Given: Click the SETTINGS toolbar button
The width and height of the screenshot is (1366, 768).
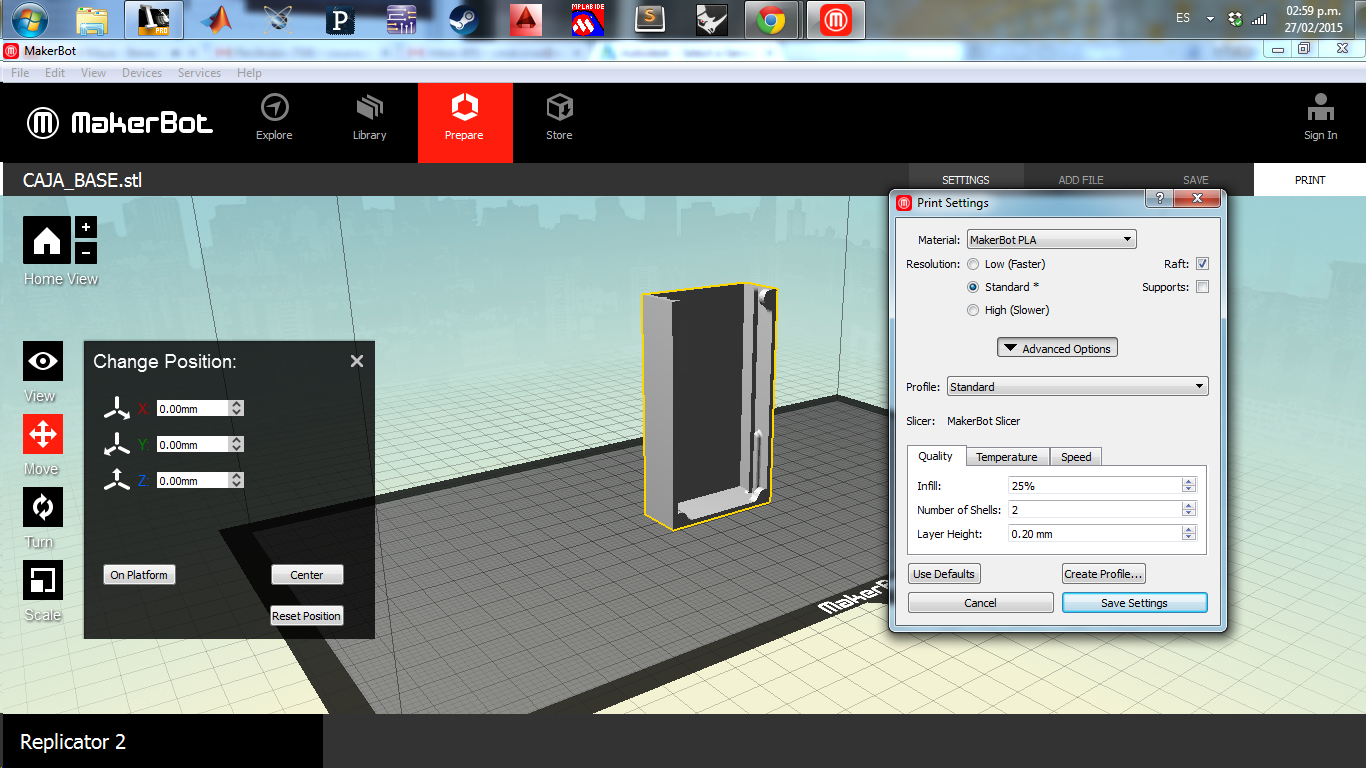Looking at the screenshot, I should pyautogui.click(x=966, y=180).
